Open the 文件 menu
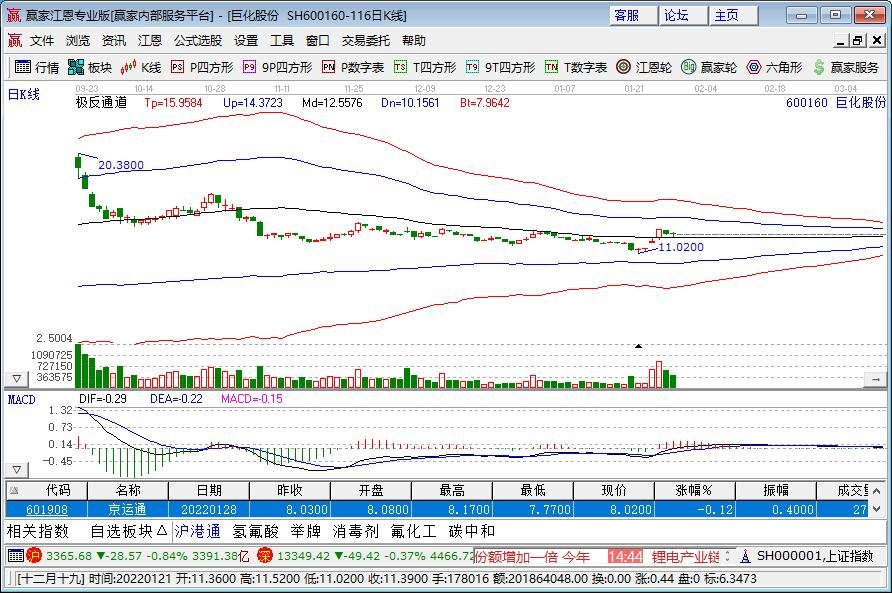 (42, 40)
